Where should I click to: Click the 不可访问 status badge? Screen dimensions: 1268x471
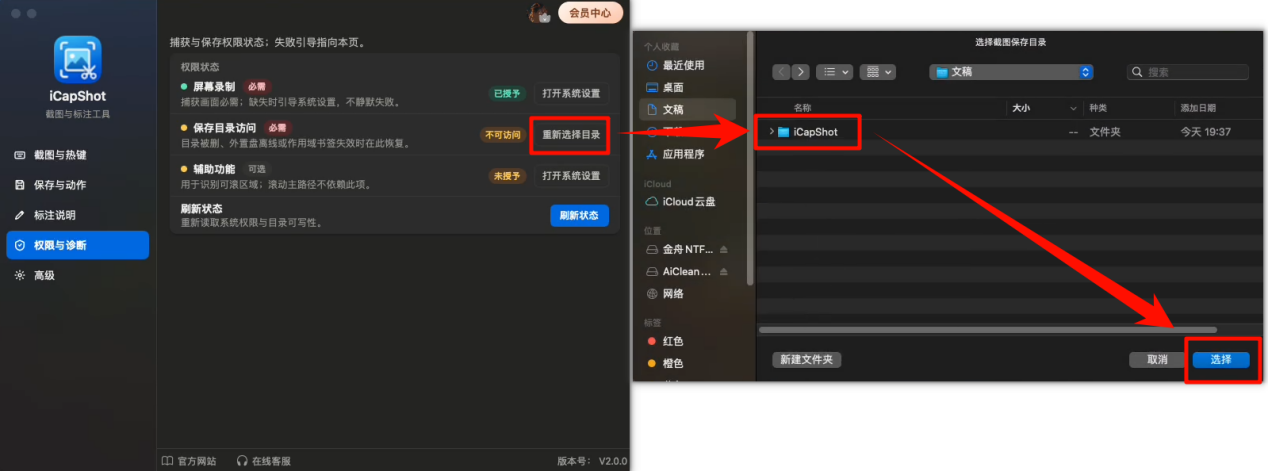point(503,134)
